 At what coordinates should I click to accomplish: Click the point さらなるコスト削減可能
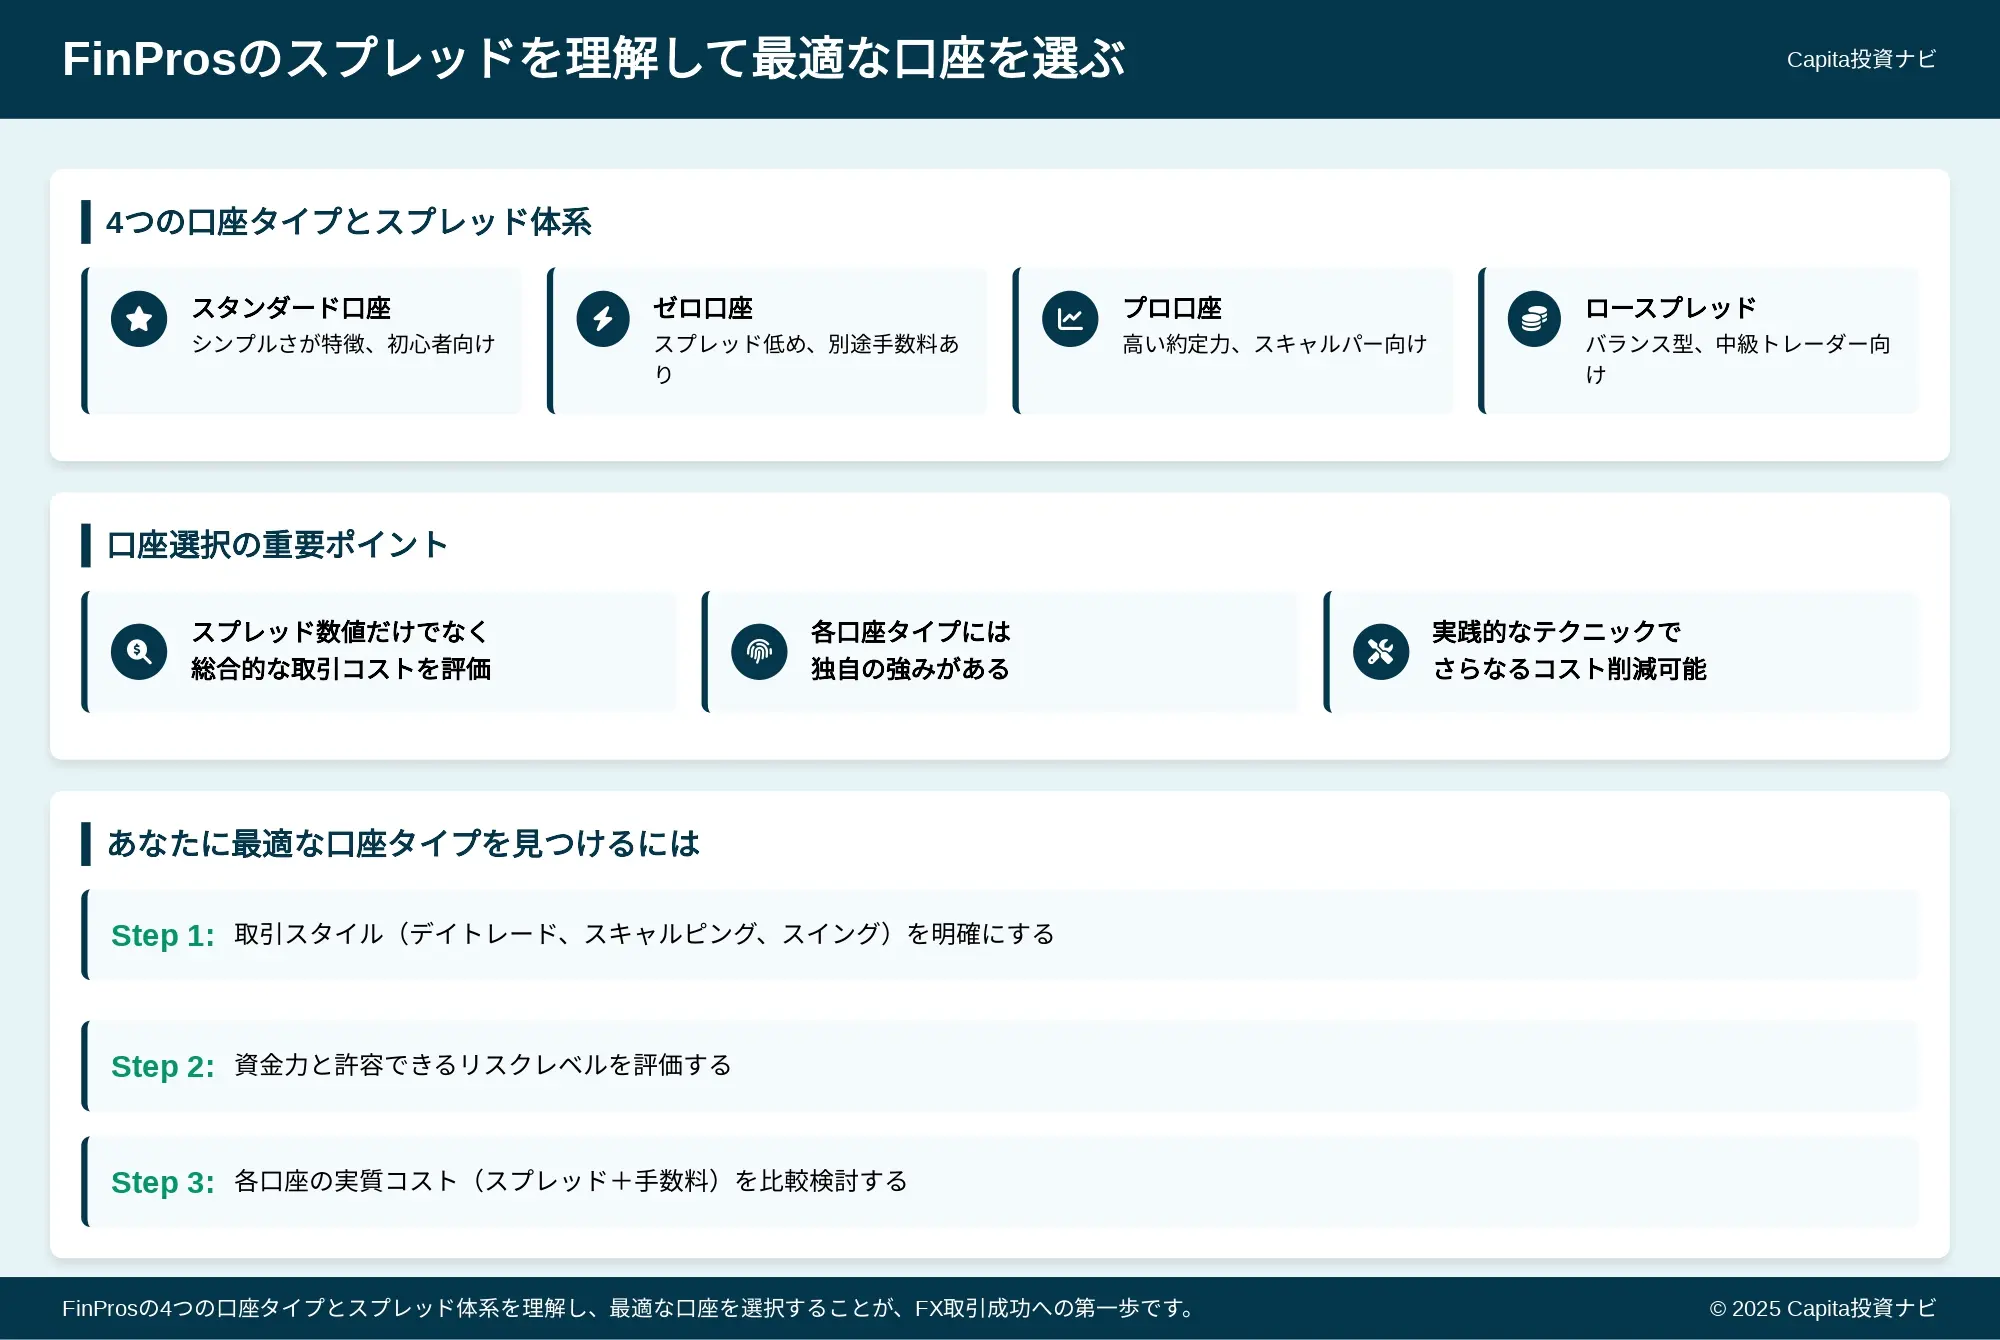(x=1569, y=669)
